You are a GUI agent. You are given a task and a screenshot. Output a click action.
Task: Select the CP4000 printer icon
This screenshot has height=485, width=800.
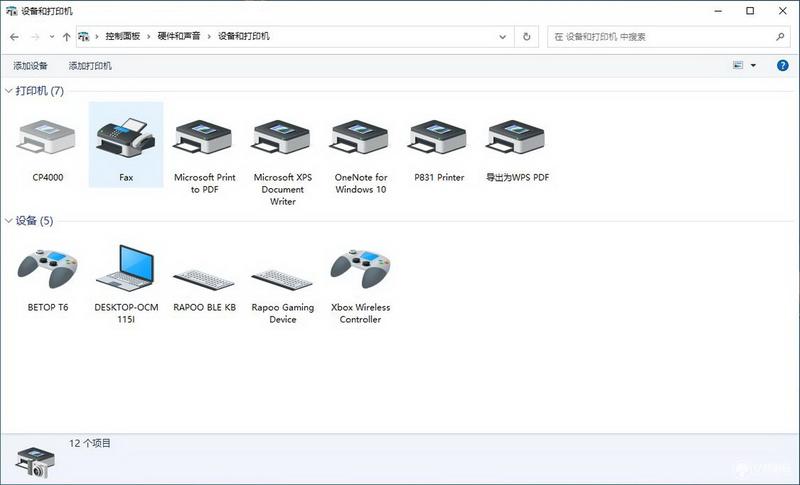coord(47,138)
